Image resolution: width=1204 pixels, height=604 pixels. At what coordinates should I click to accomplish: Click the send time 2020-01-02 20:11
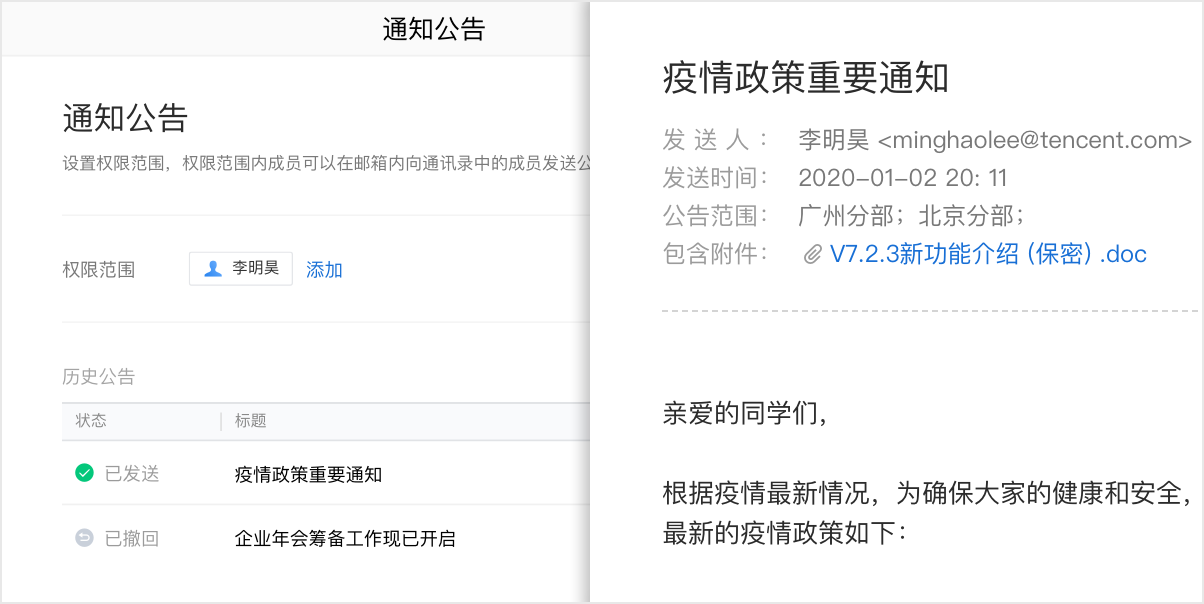(x=902, y=178)
